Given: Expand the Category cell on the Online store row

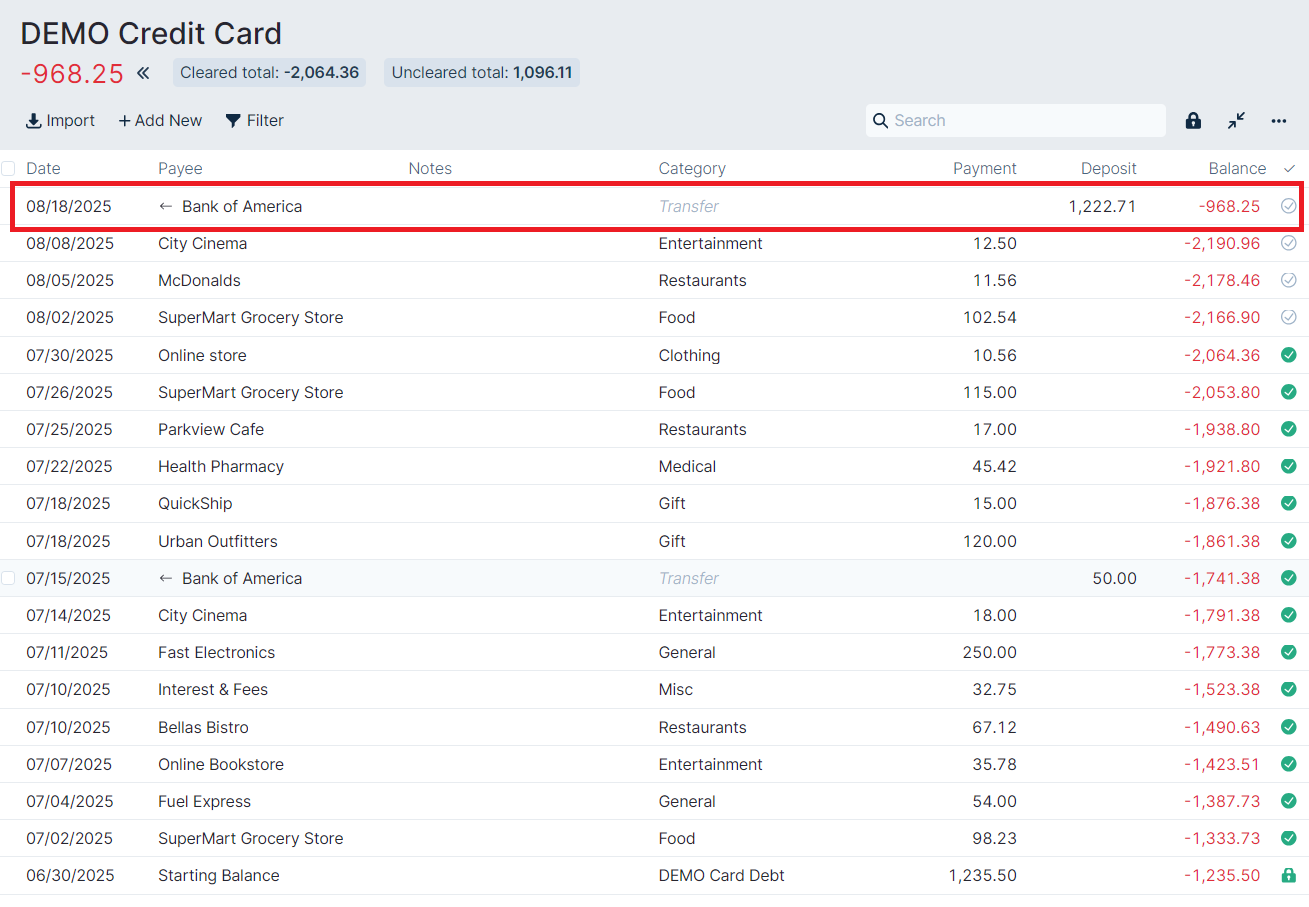Looking at the screenshot, I should pyautogui.click(x=689, y=355).
